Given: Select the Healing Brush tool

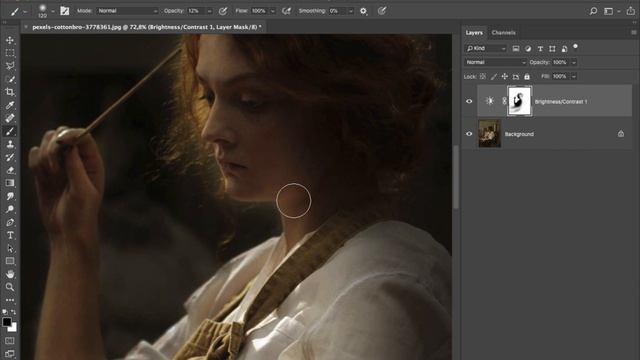Looking at the screenshot, I should (10, 118).
